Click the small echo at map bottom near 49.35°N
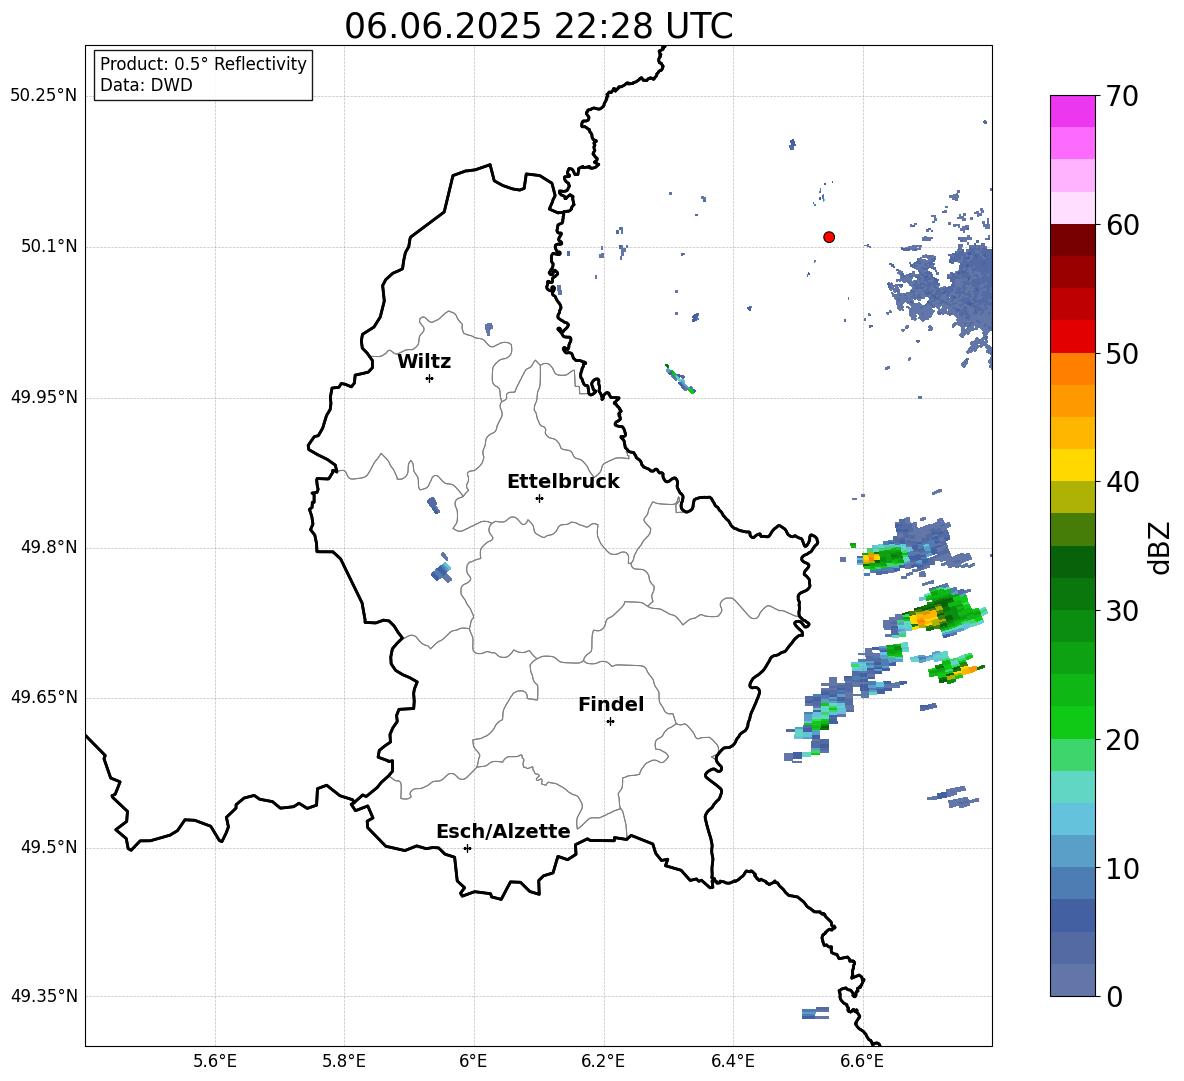The height and width of the screenshot is (1081, 1184). tap(815, 1013)
